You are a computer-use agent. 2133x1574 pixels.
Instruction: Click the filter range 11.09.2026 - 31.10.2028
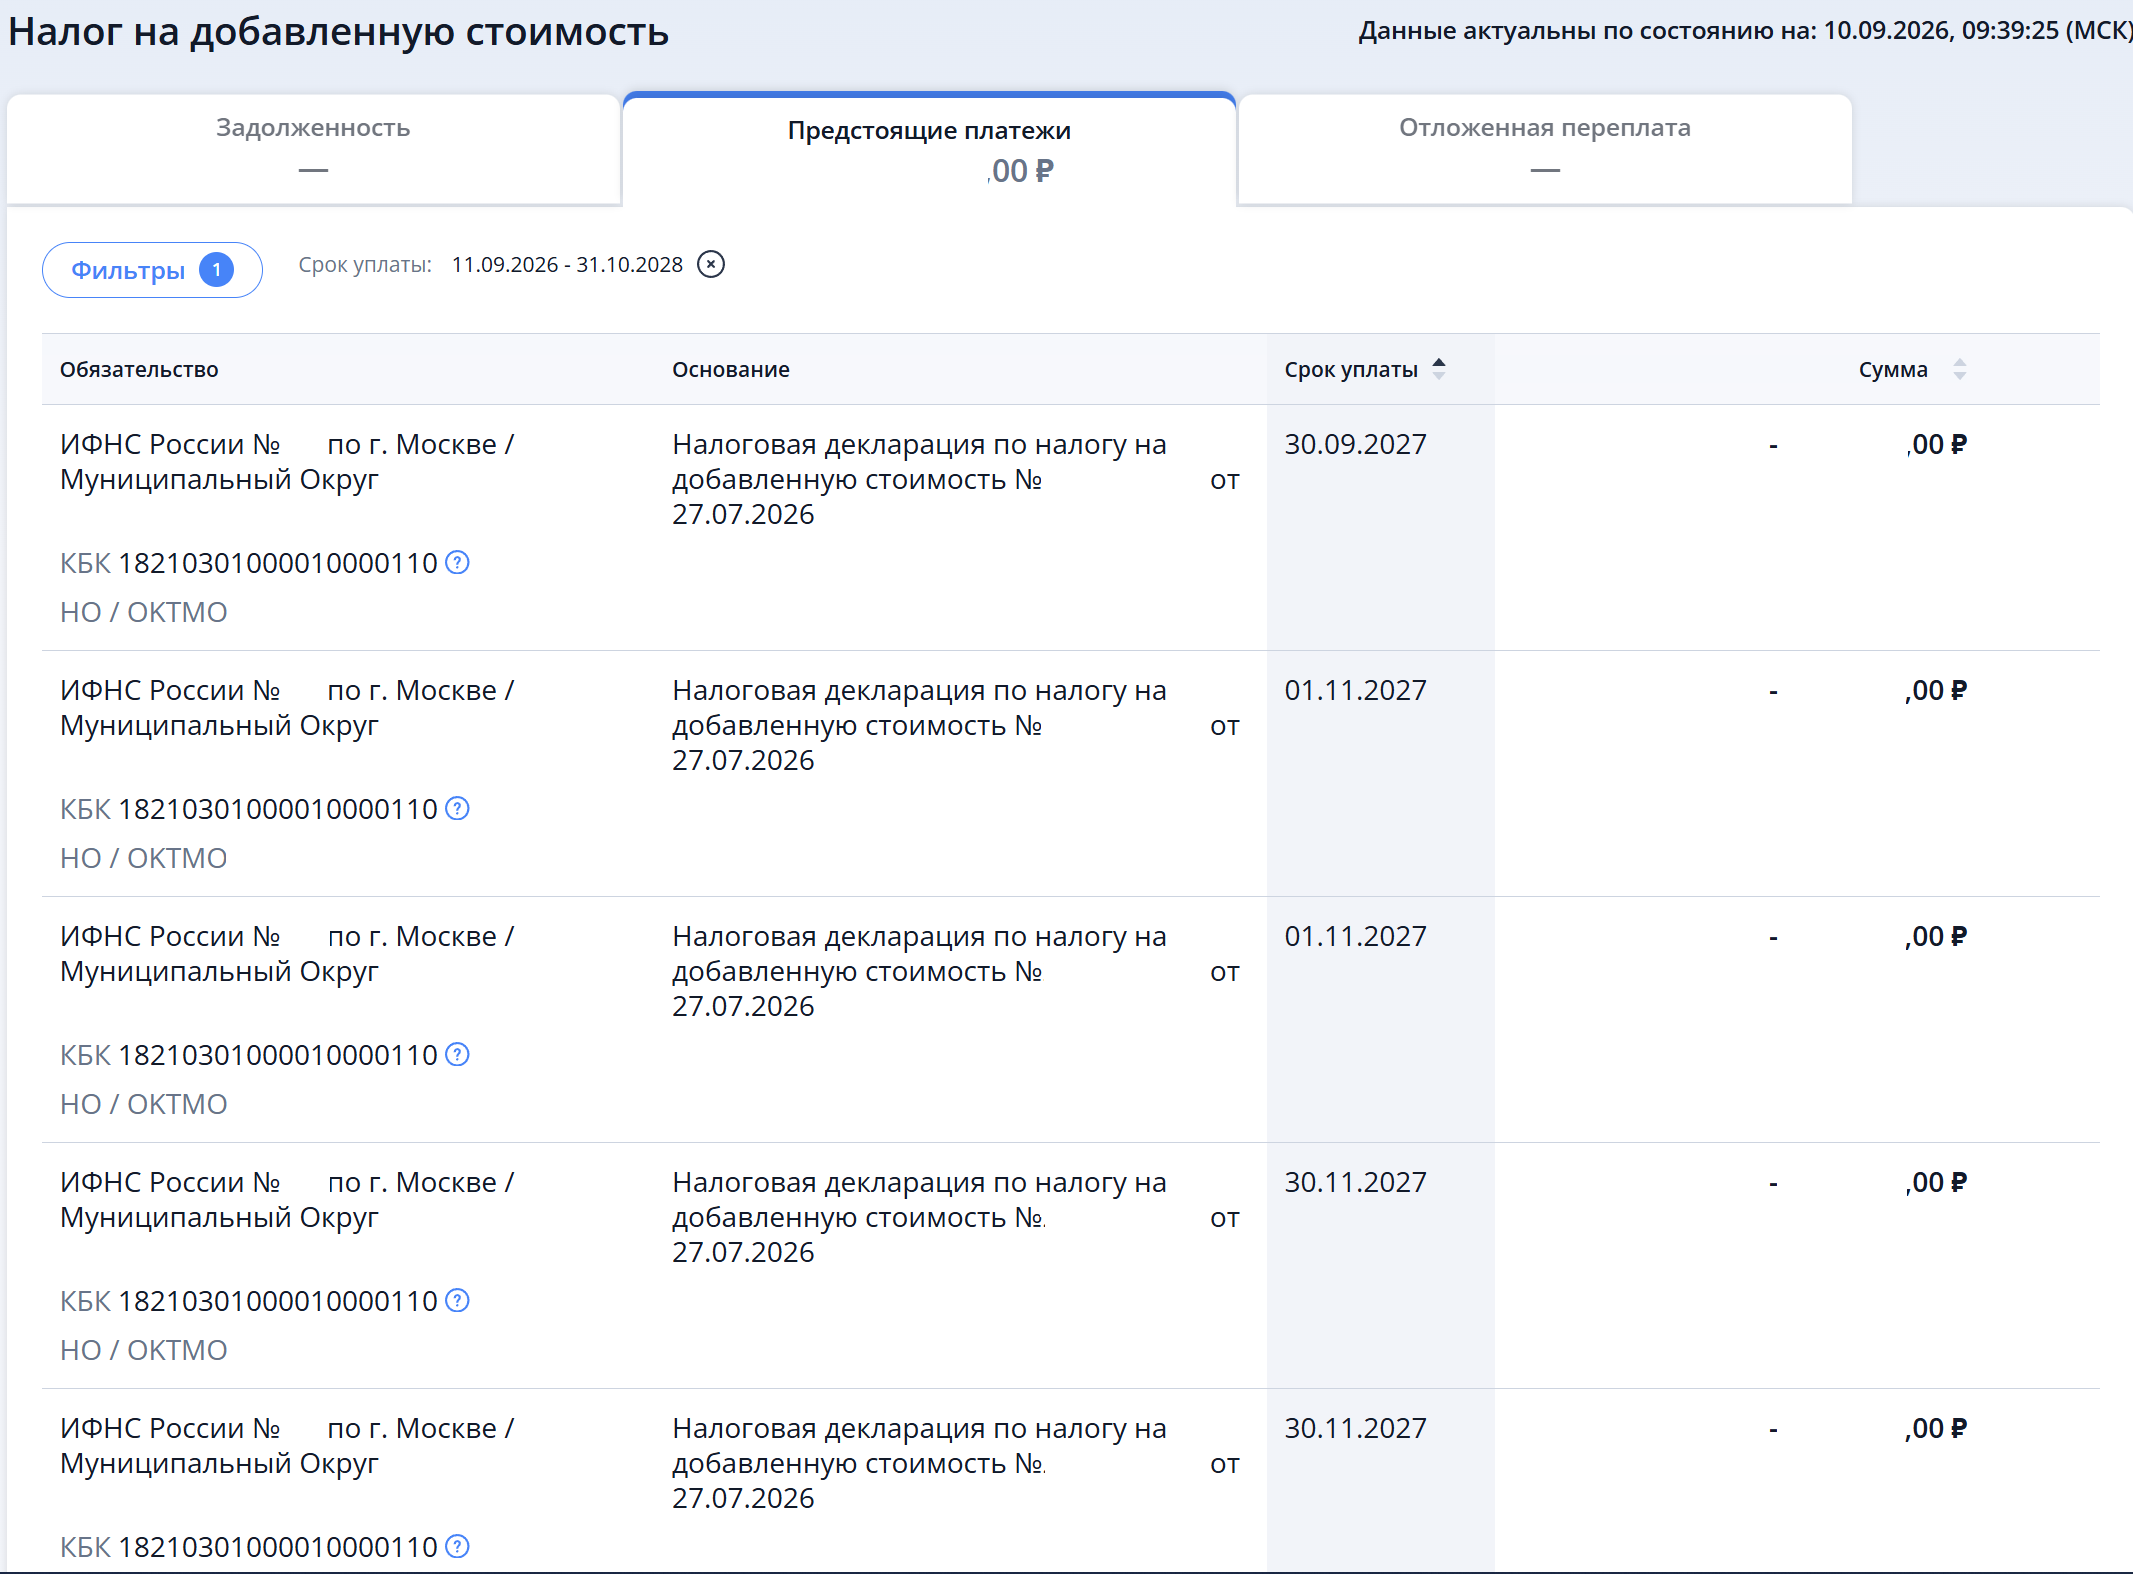(x=567, y=264)
